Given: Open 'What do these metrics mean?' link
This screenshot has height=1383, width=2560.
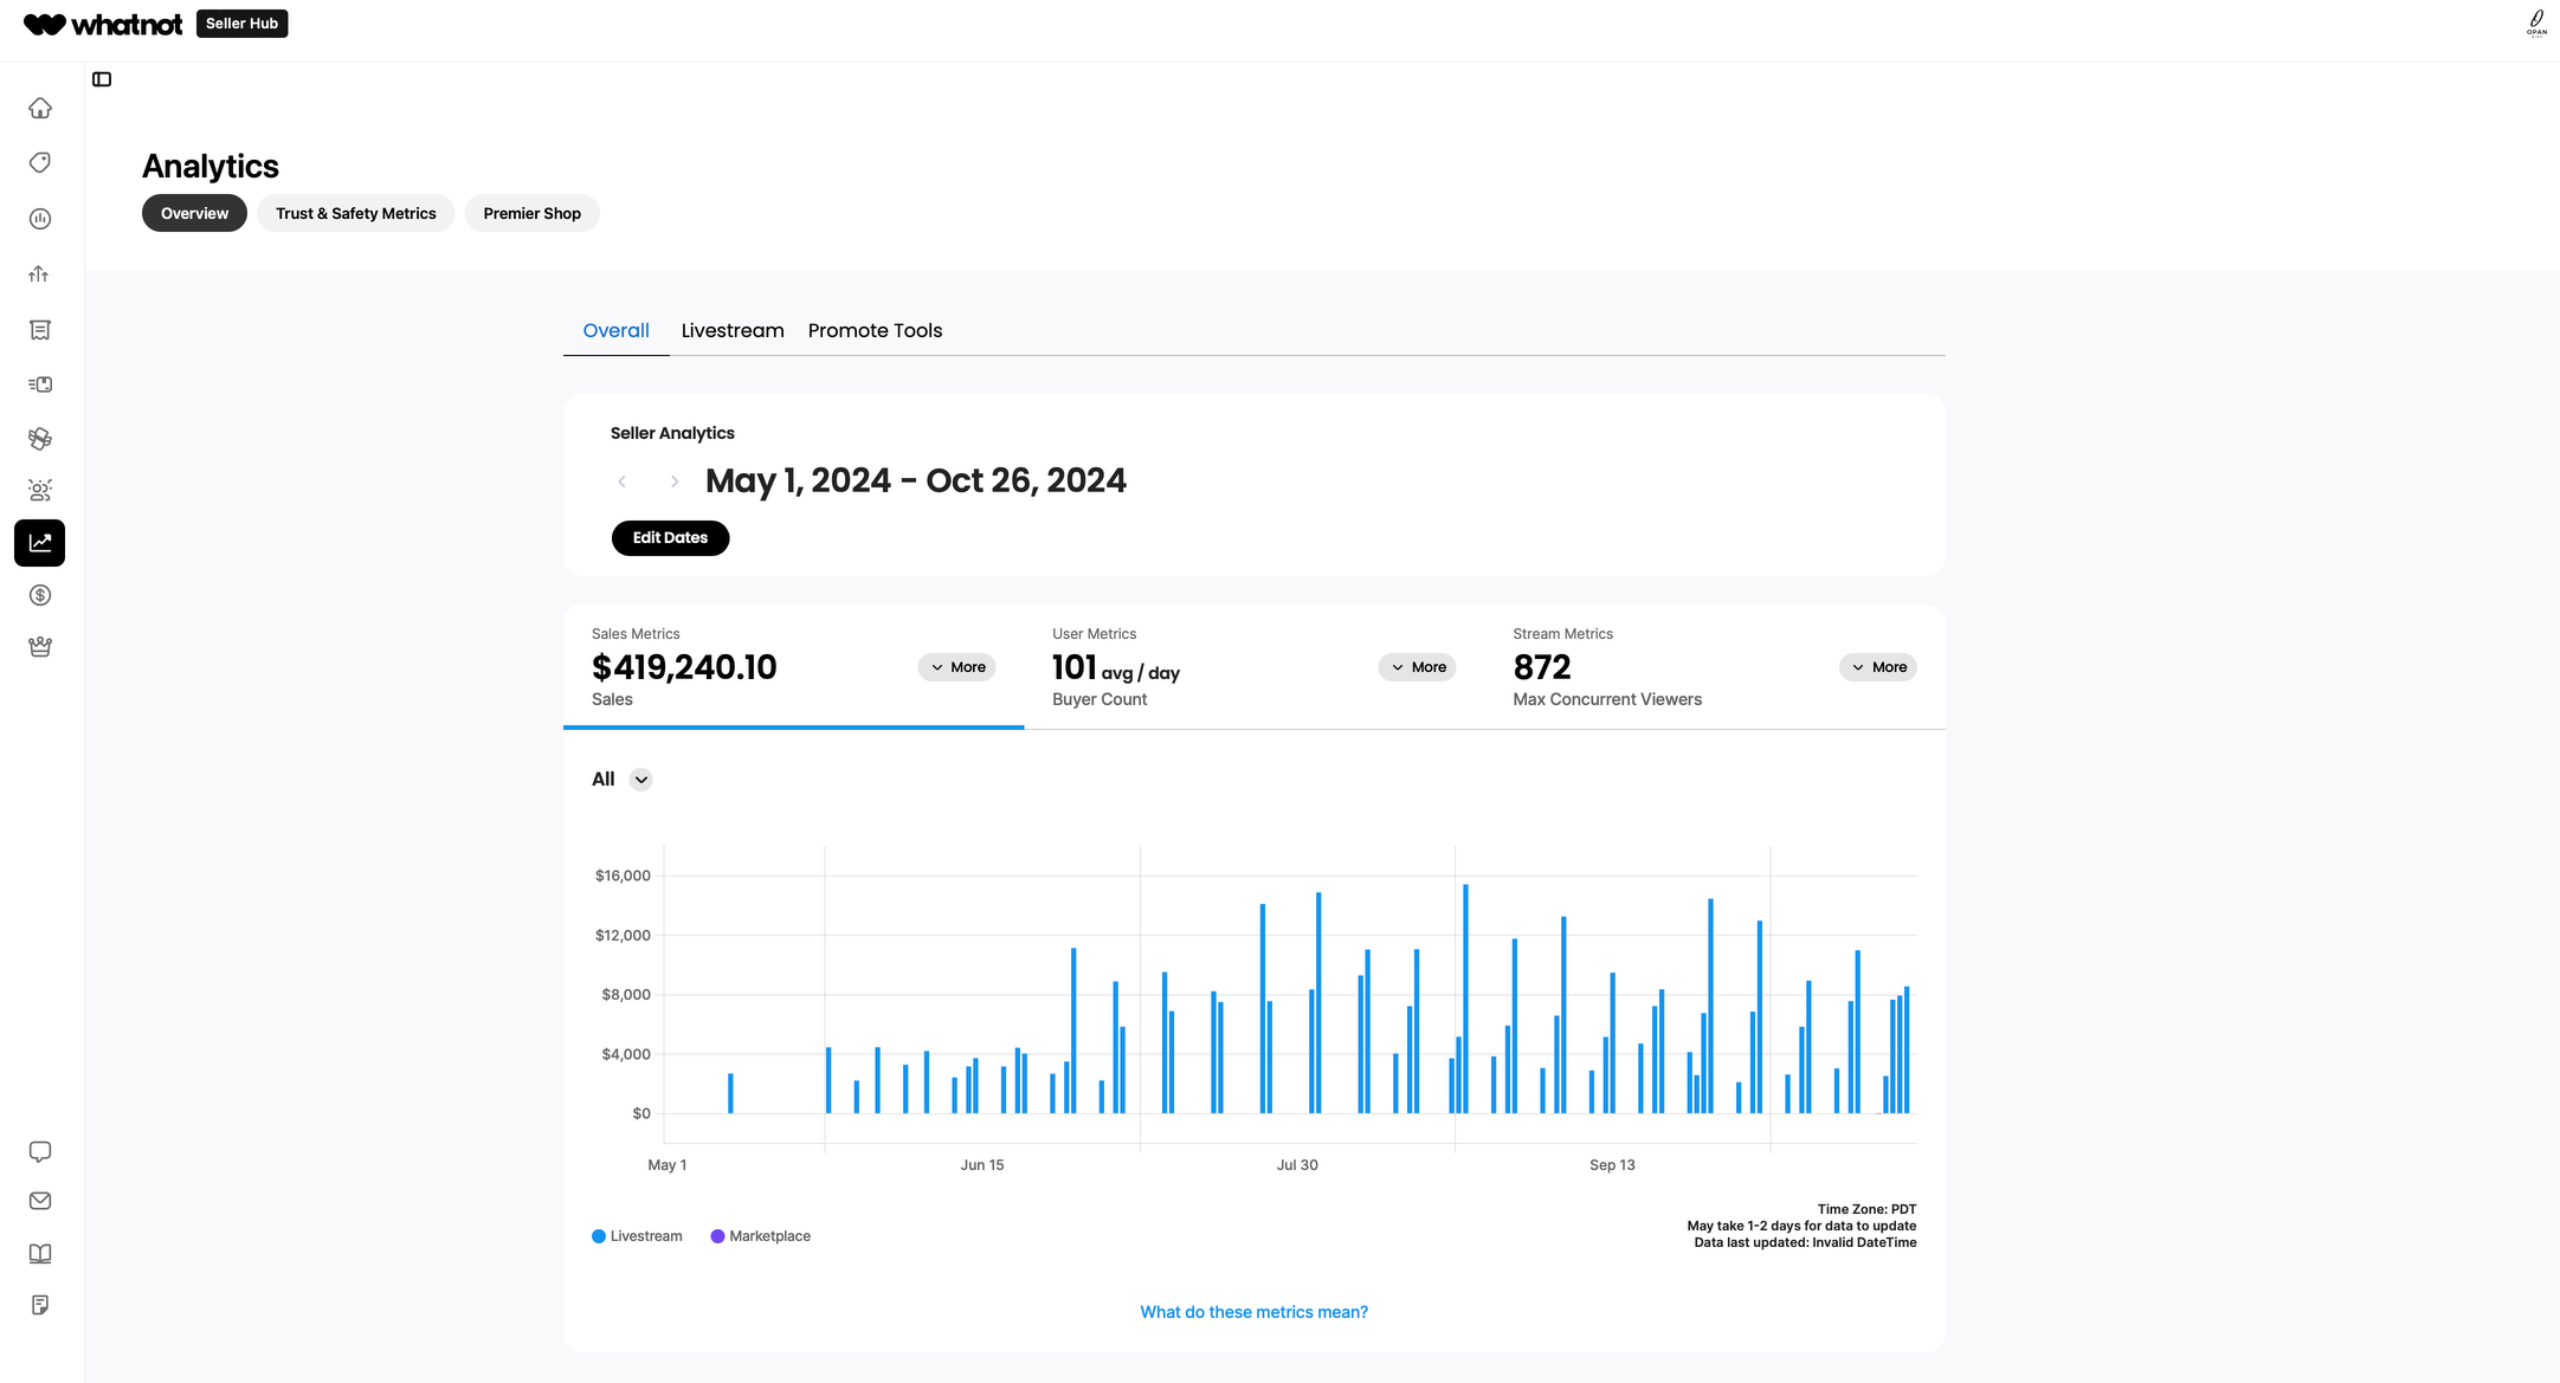Looking at the screenshot, I should point(1254,1312).
